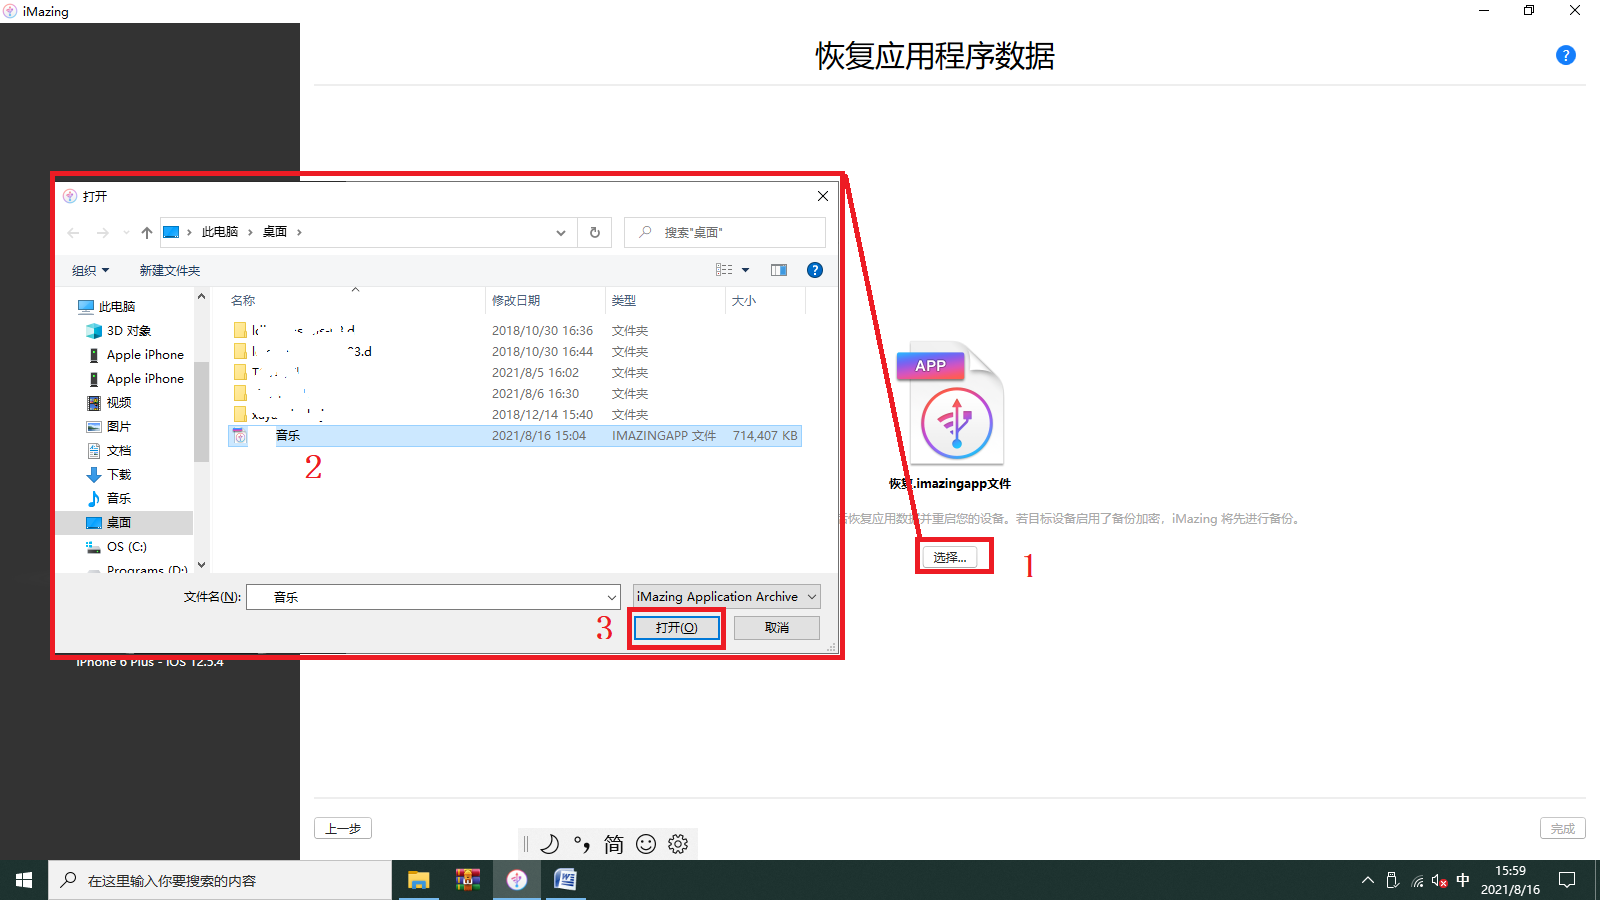Select 文档 in navigation tree
The height and width of the screenshot is (900, 1601).
tap(119, 450)
